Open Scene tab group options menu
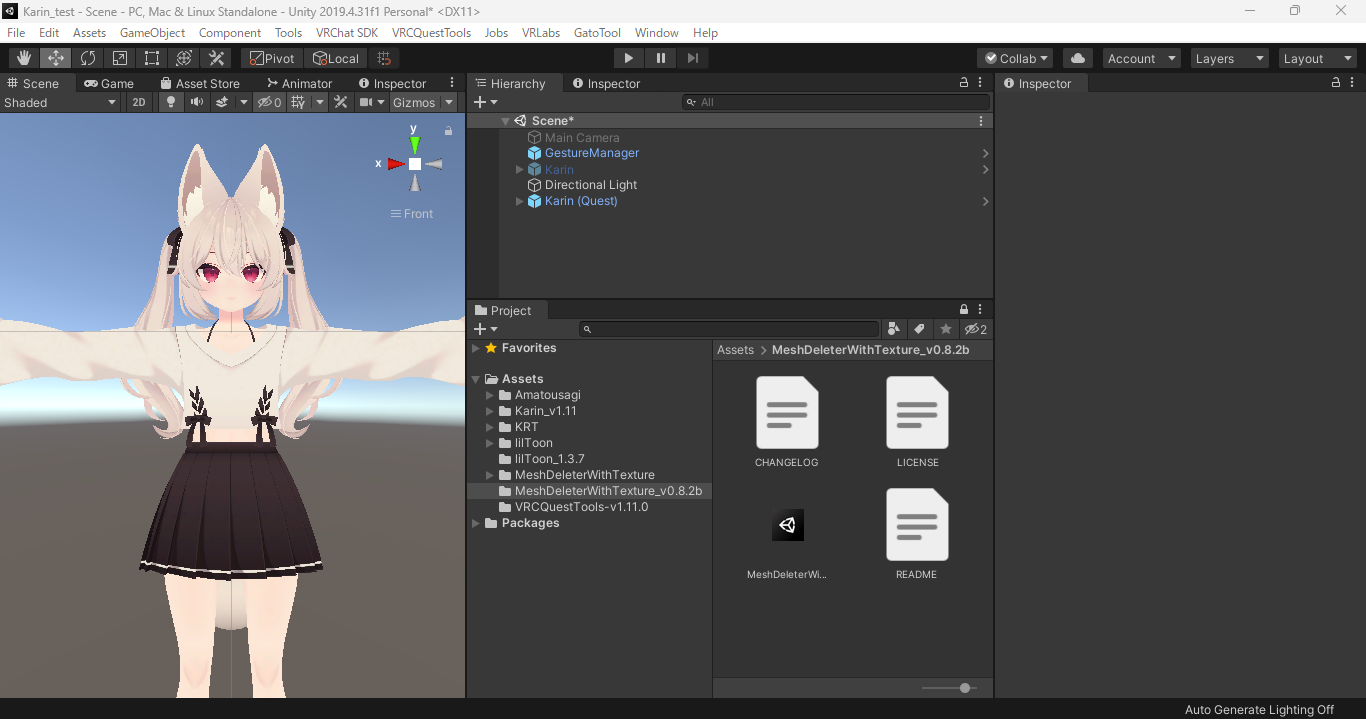This screenshot has width=1366, height=719. click(452, 83)
